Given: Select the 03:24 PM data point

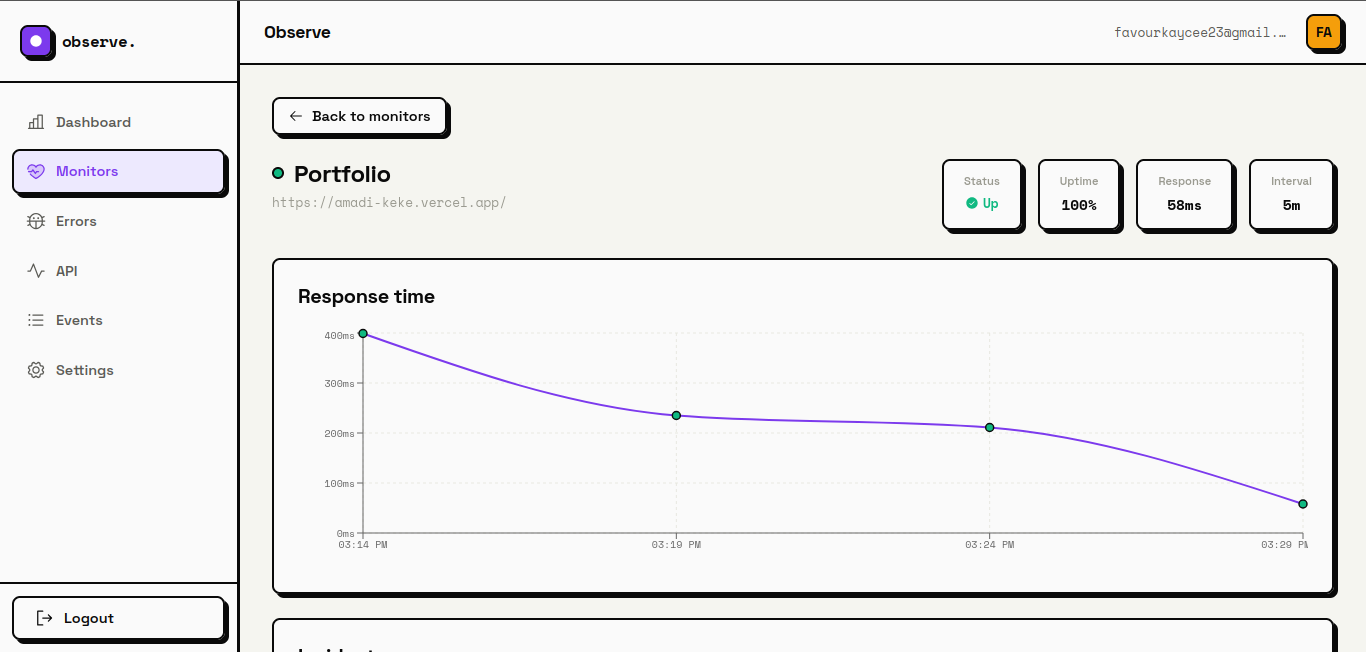Looking at the screenshot, I should pos(990,427).
